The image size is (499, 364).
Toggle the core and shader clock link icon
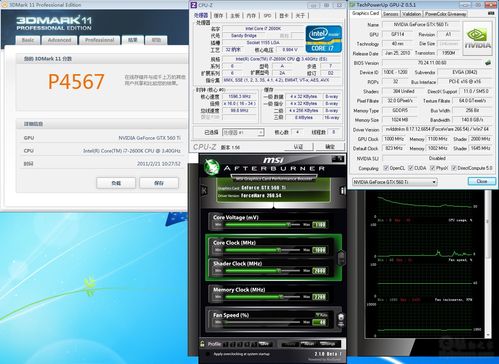tap(342, 257)
